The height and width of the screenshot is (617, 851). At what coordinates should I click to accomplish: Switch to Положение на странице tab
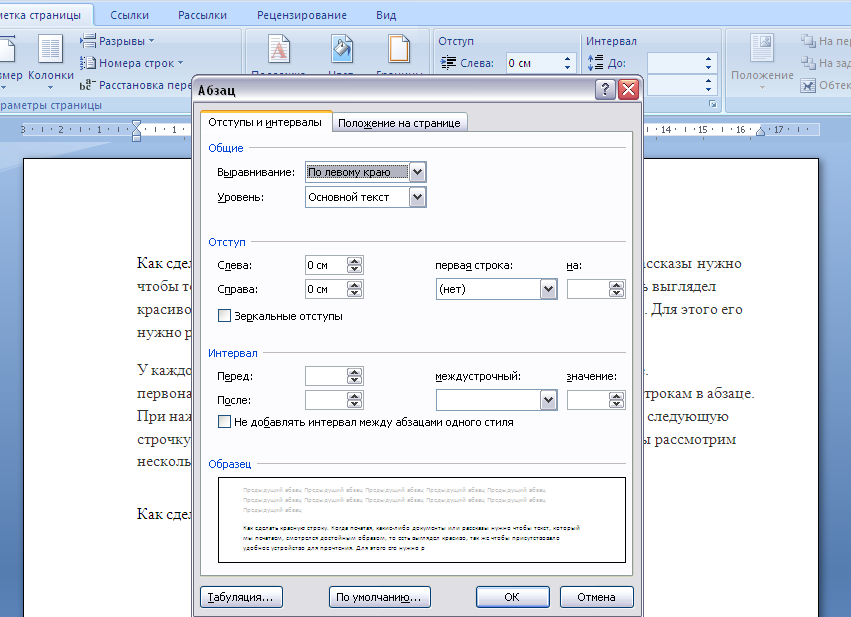[x=399, y=123]
